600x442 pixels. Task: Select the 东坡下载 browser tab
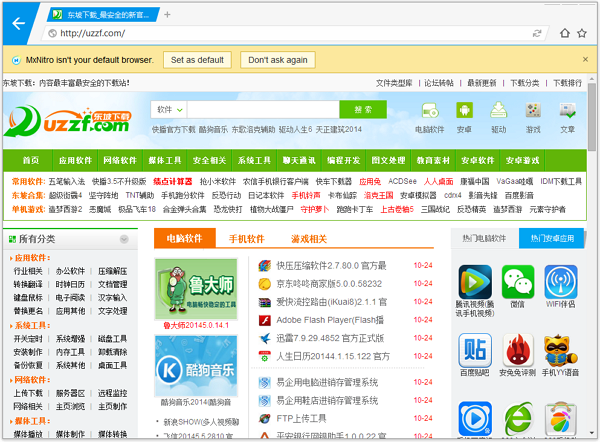pos(104,15)
